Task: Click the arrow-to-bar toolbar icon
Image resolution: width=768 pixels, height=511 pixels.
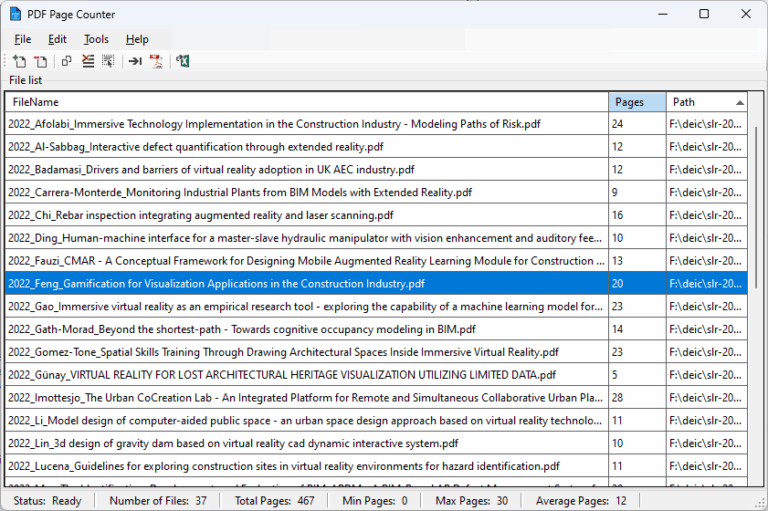Action: [135, 61]
